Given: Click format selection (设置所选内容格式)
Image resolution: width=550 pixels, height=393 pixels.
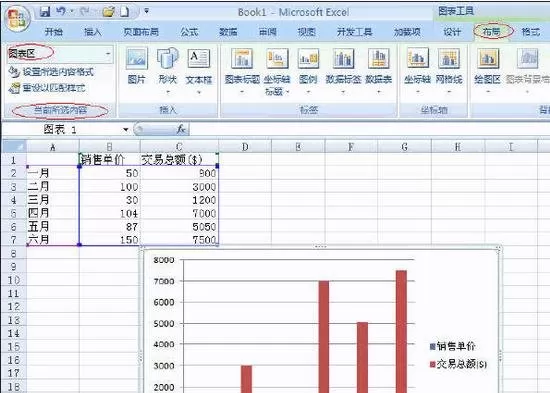Looking at the screenshot, I should coord(51,72).
